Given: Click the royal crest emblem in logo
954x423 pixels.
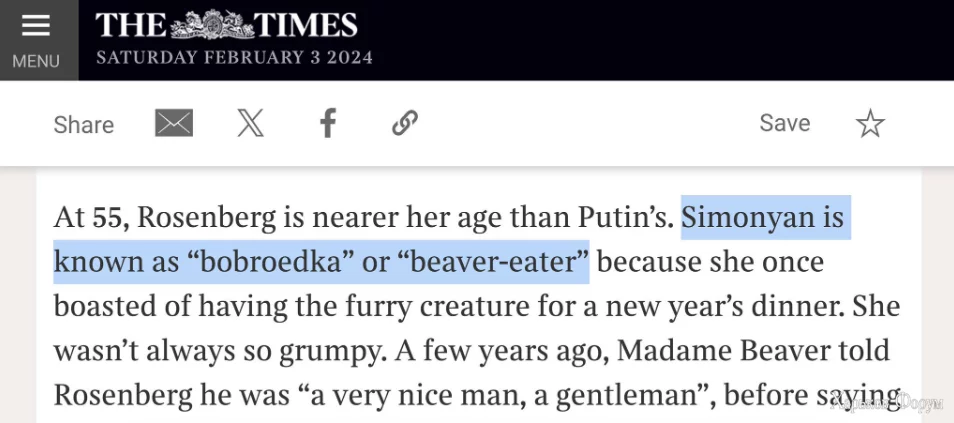Looking at the screenshot, I should (x=211, y=25).
